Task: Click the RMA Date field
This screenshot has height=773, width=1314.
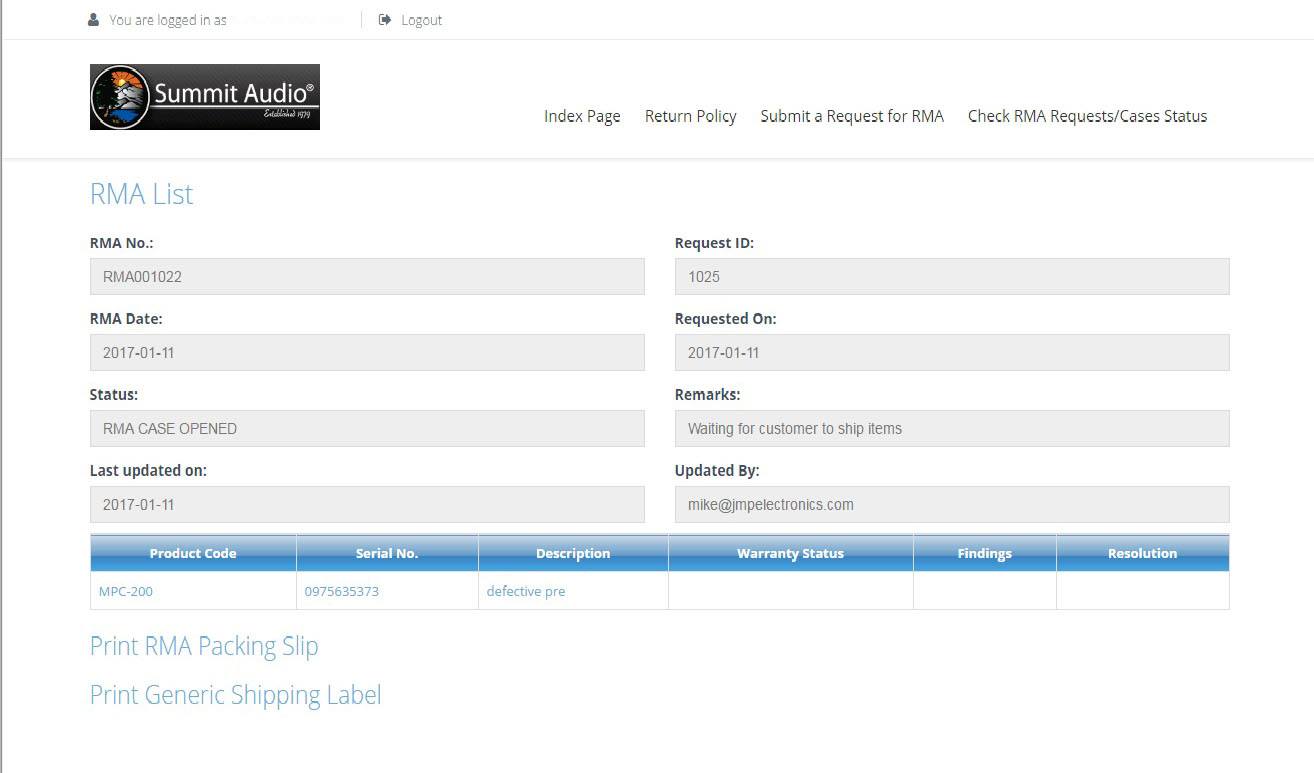Action: click(x=367, y=353)
